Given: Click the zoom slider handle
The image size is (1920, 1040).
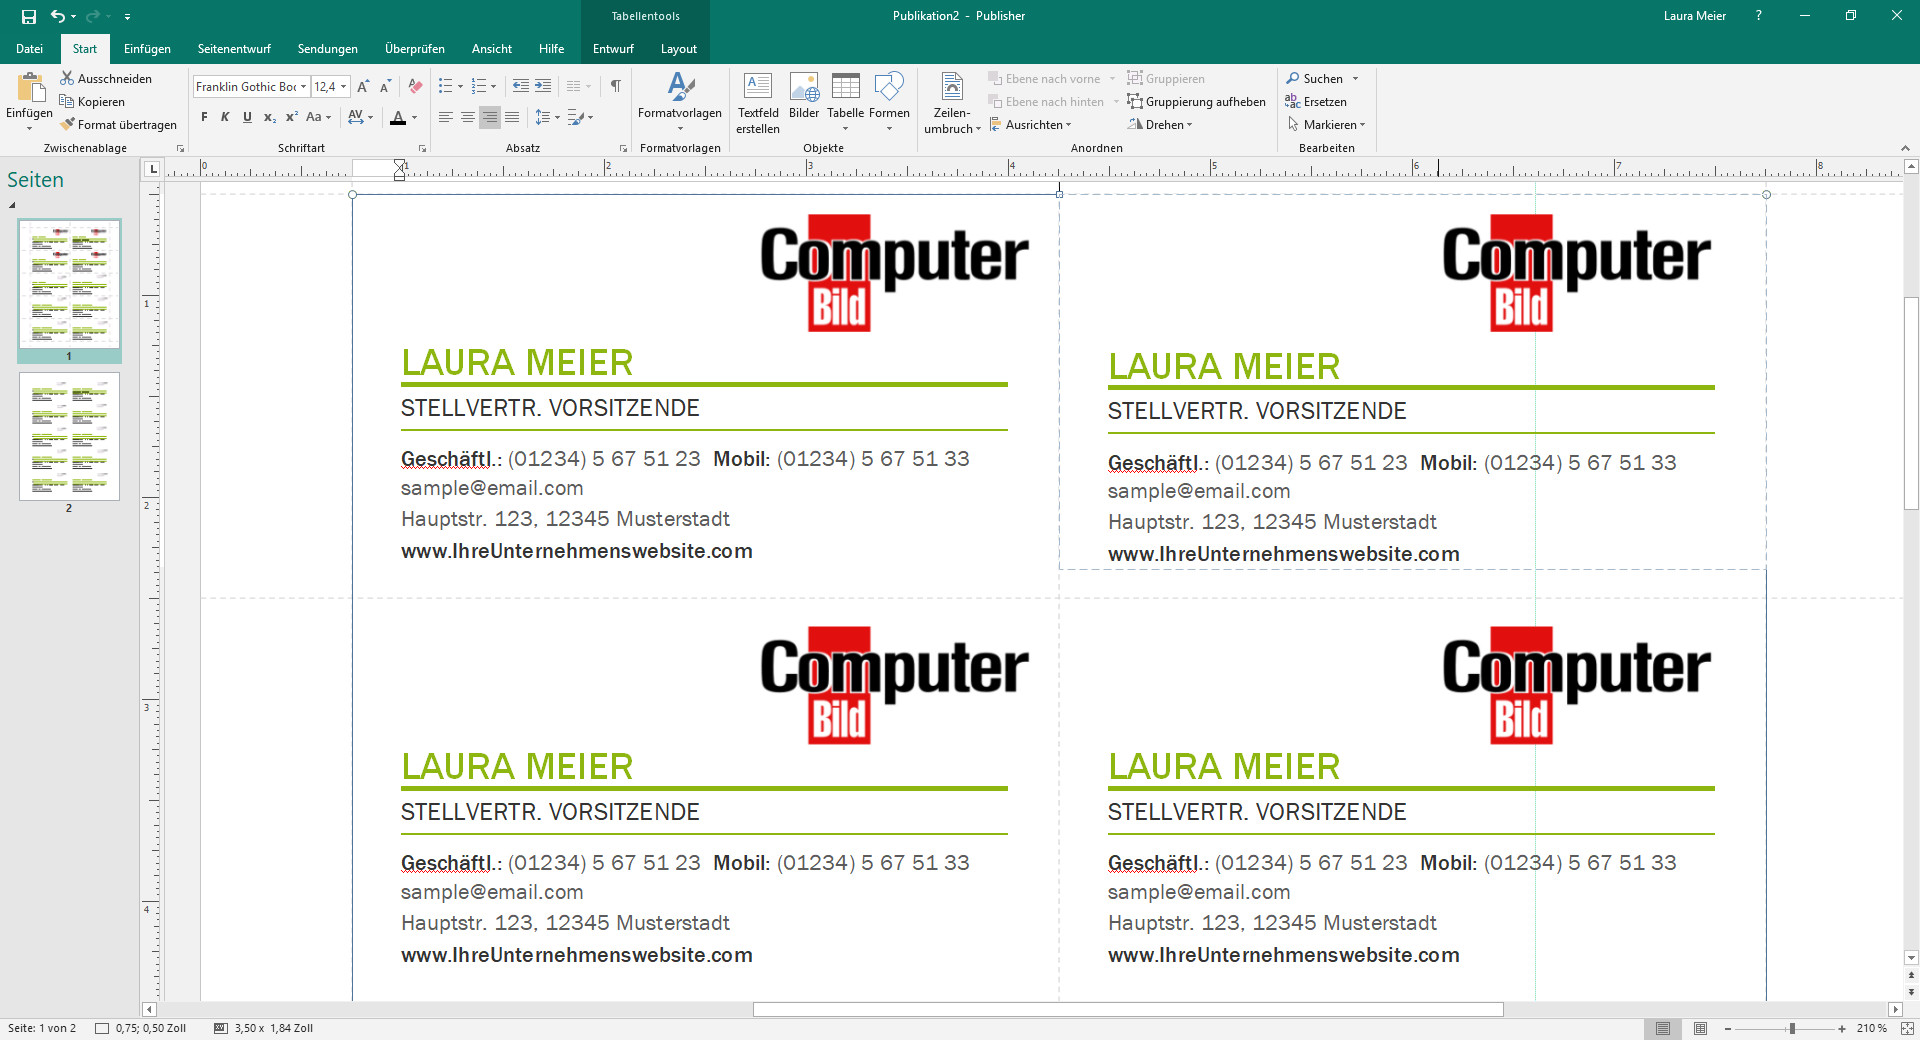Looking at the screenshot, I should 1792,1028.
